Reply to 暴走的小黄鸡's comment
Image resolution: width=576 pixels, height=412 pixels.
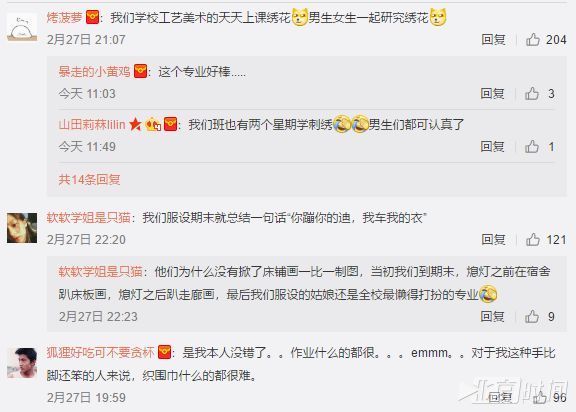pos(492,93)
